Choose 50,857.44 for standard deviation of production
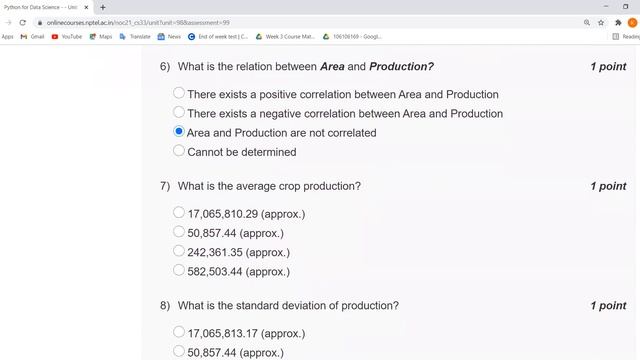This screenshot has height=360, width=640. click(179, 351)
